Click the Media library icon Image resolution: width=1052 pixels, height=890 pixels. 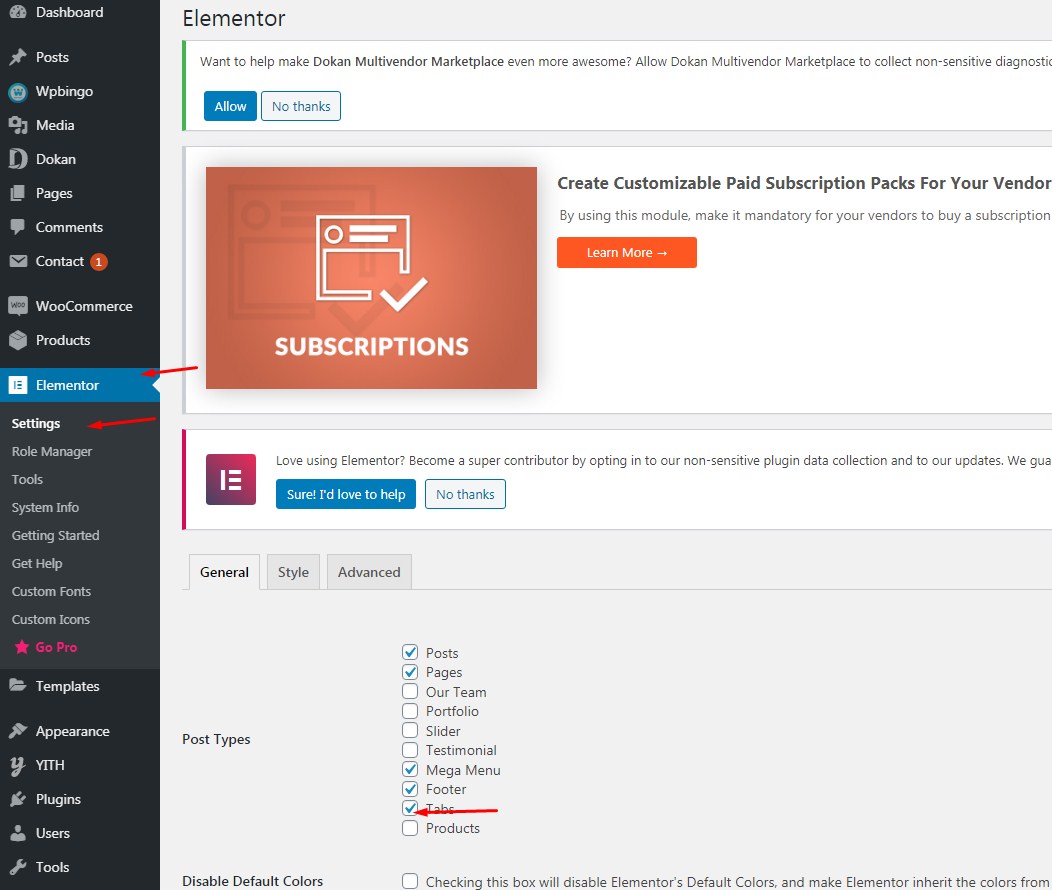pyautogui.click(x=18, y=125)
